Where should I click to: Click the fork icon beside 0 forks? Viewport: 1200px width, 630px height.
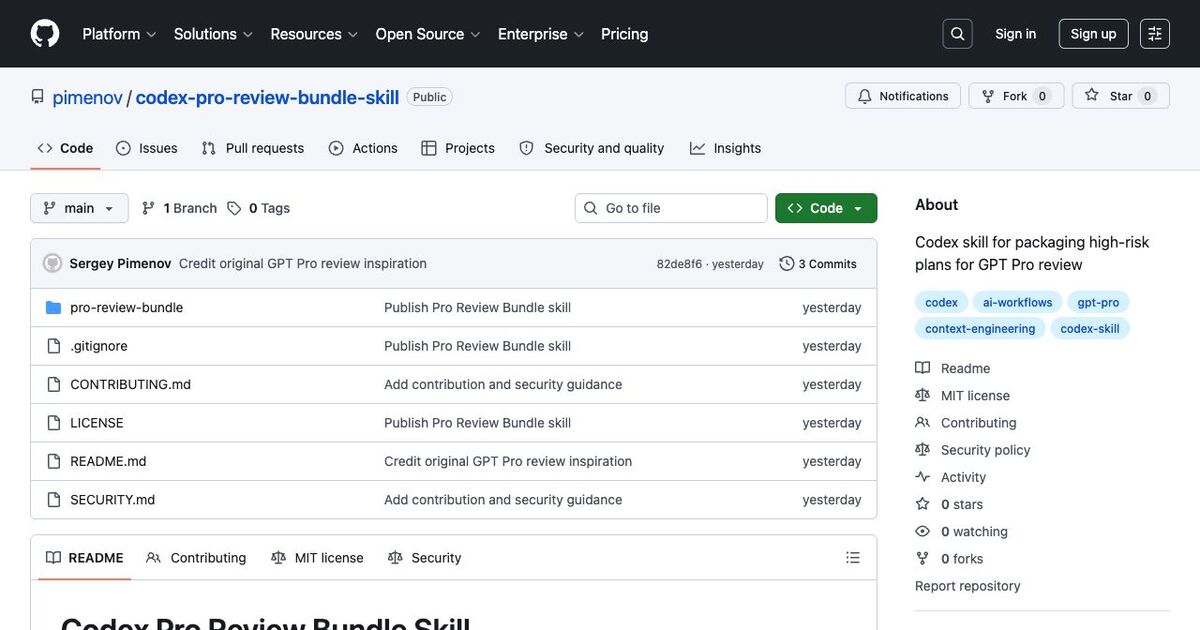tap(922, 558)
